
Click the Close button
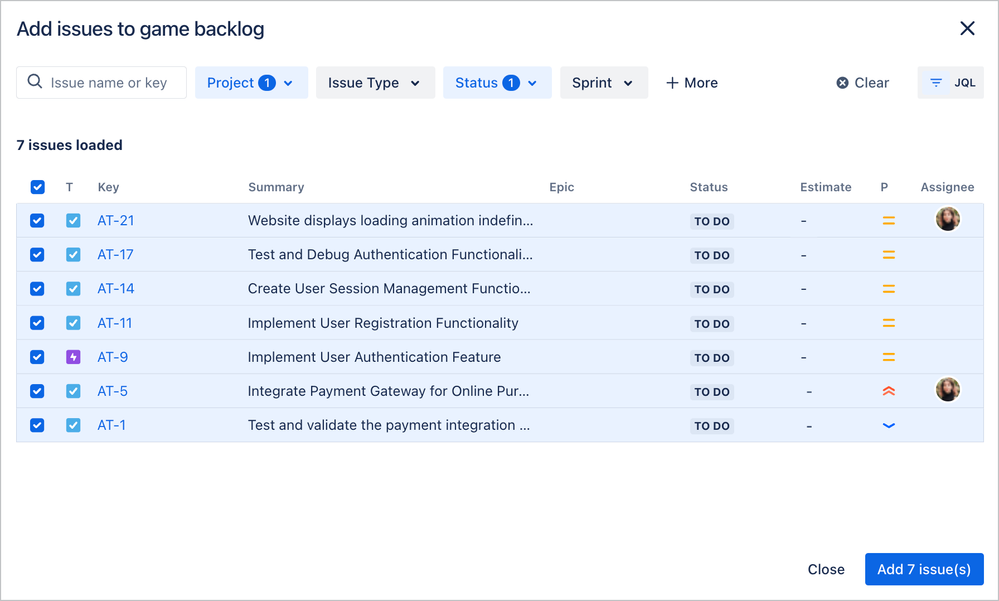click(x=826, y=569)
